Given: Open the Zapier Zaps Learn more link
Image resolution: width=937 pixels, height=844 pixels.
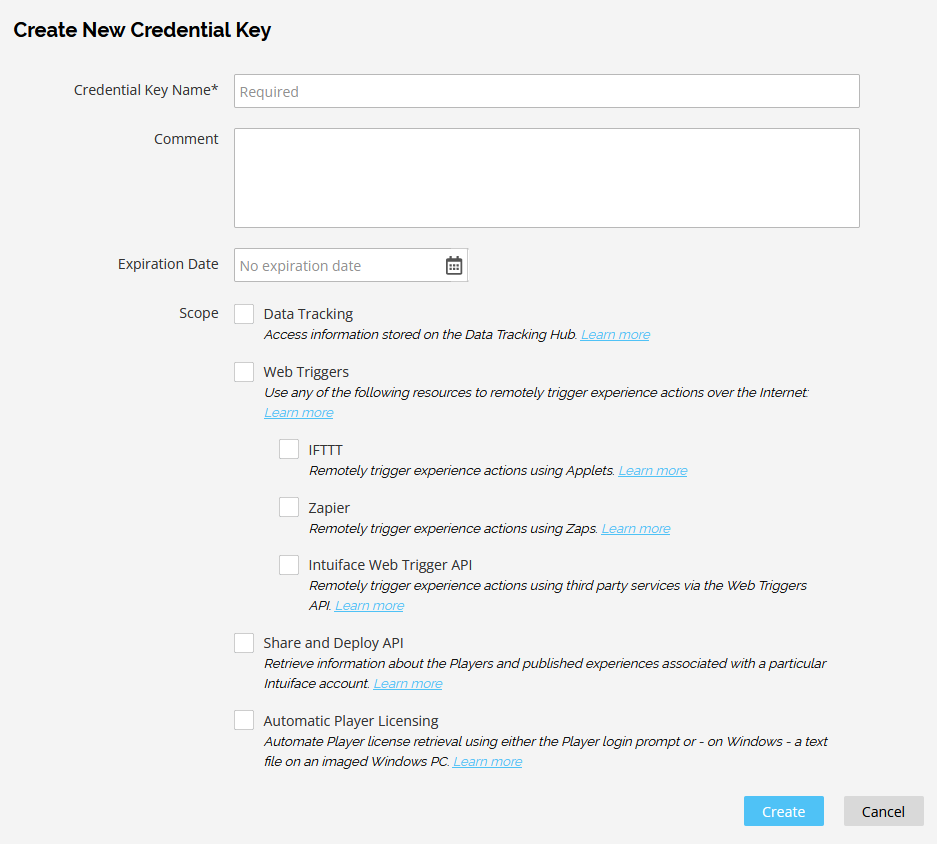Looking at the screenshot, I should point(636,529).
